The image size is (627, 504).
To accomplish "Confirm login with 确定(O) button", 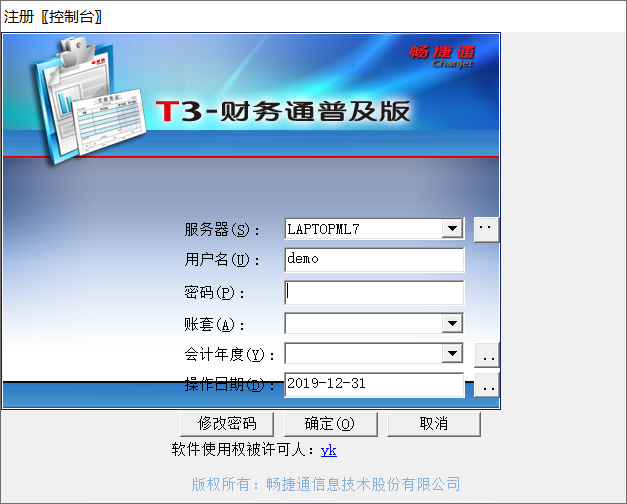I will [x=331, y=424].
